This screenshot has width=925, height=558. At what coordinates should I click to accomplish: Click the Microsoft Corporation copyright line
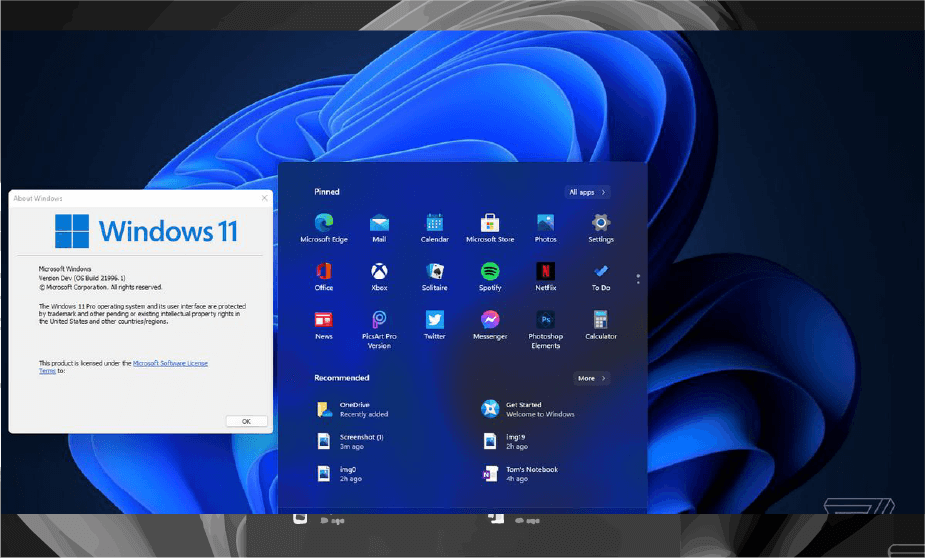pos(100,287)
